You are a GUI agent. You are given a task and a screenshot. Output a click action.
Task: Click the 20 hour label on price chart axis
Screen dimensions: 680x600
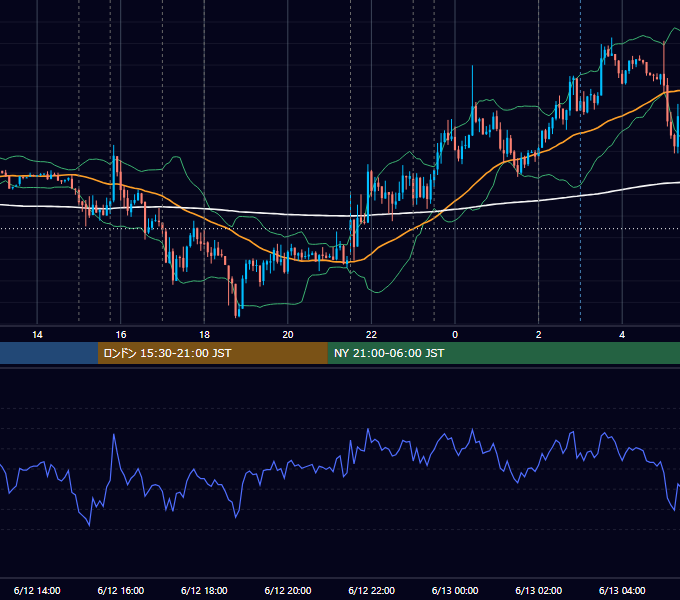click(288, 335)
